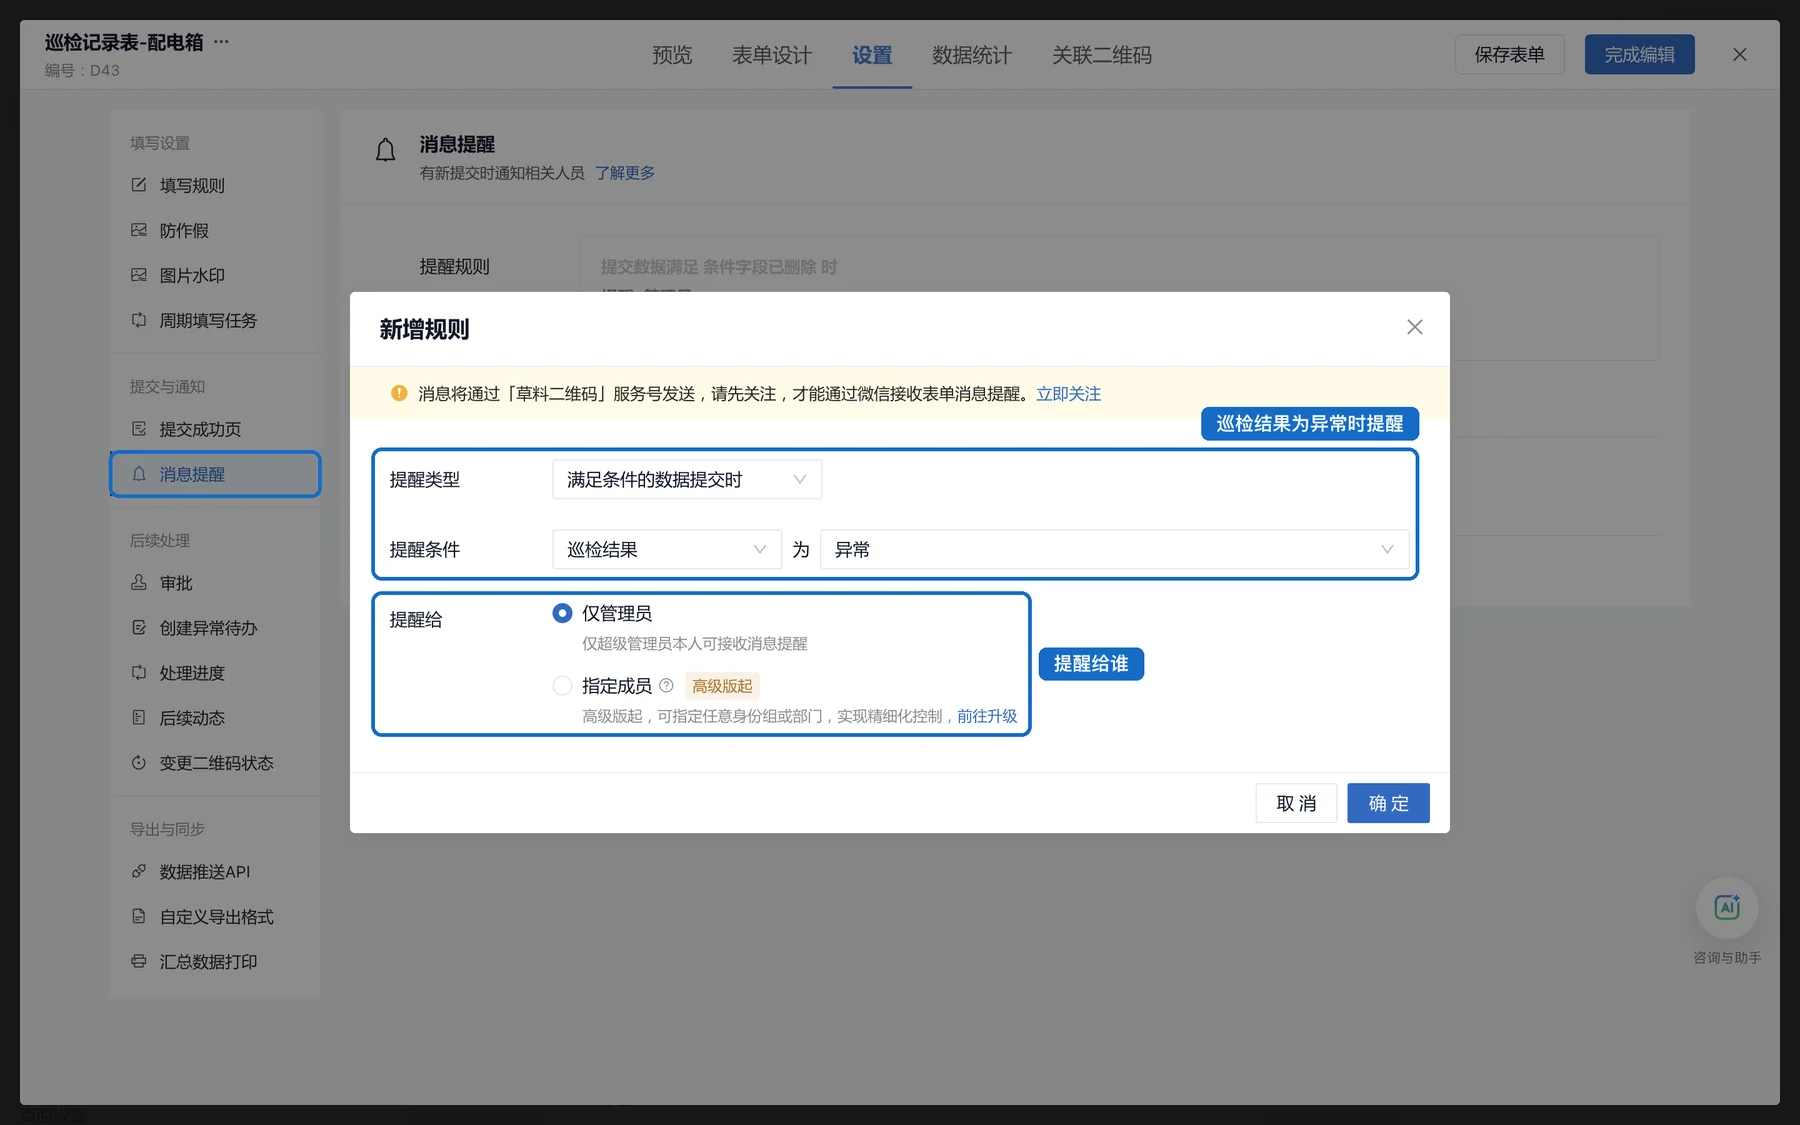Image resolution: width=1800 pixels, height=1125 pixels.
Task: Click the help icon next to 指定成员
Action: point(666,686)
